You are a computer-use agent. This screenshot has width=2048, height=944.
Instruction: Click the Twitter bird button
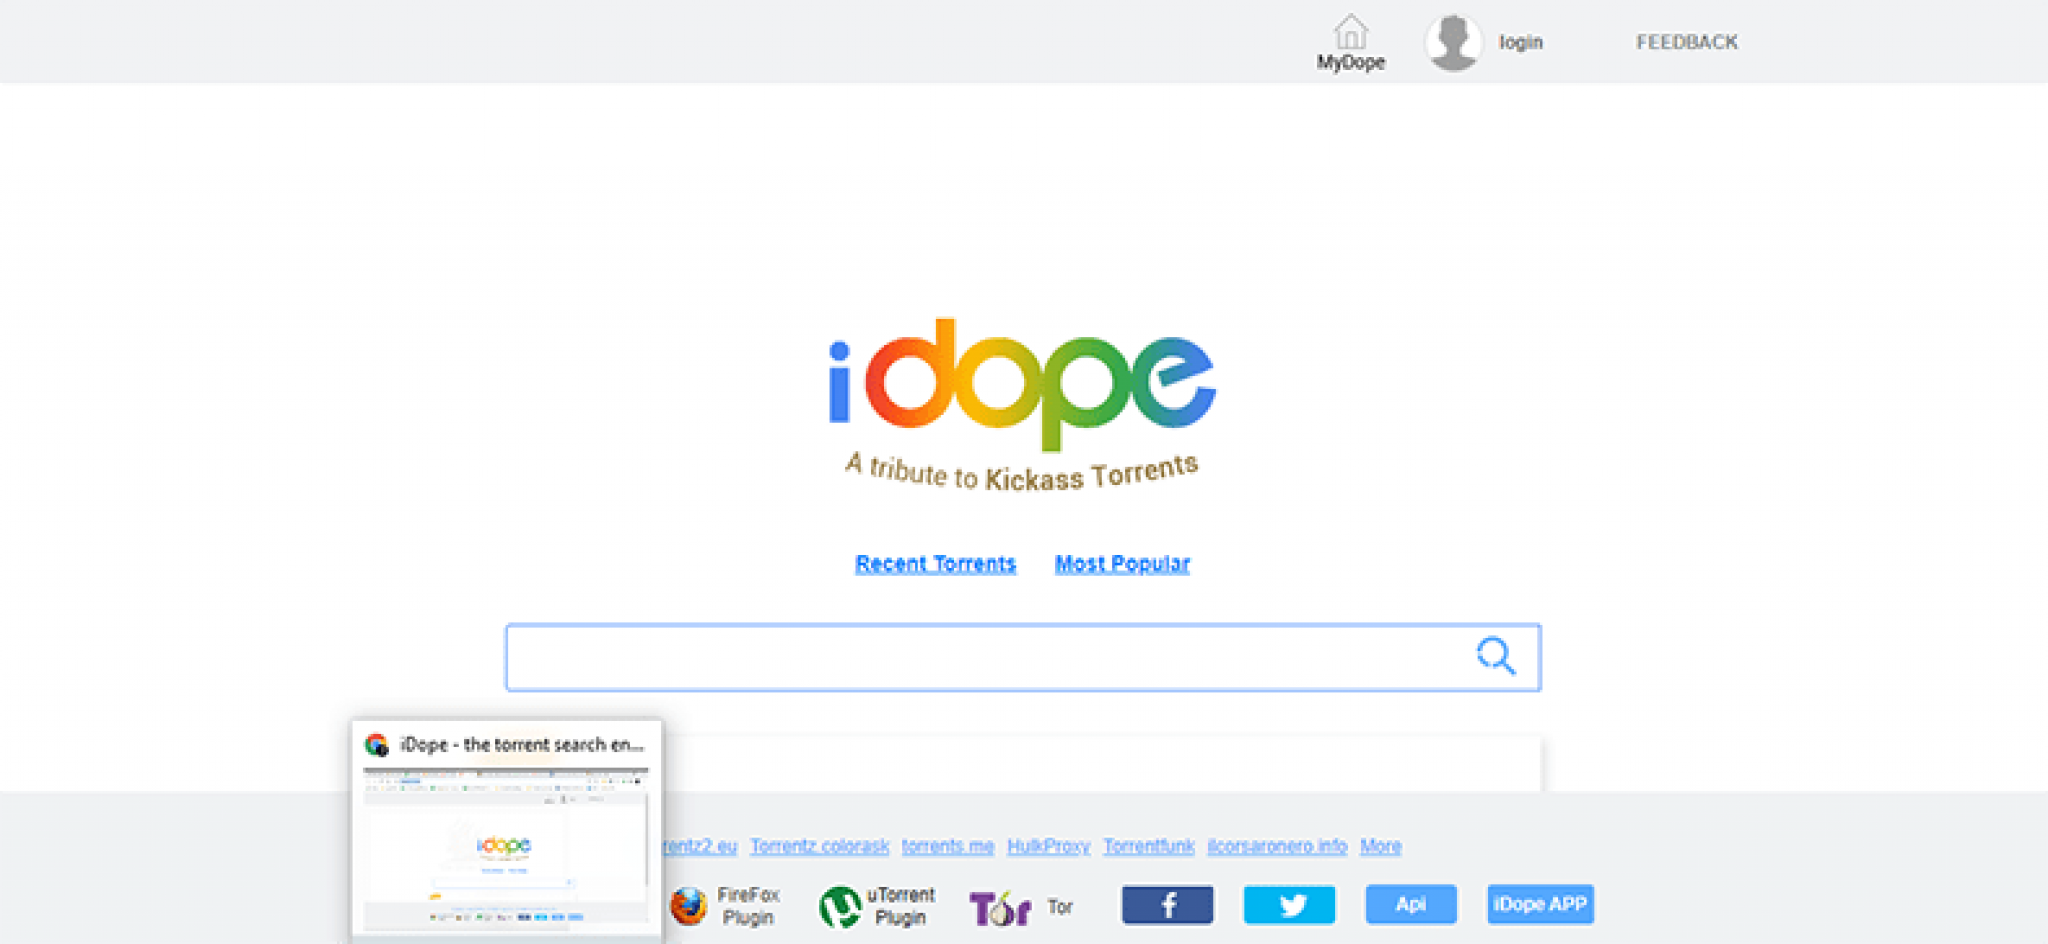[x=1289, y=905]
